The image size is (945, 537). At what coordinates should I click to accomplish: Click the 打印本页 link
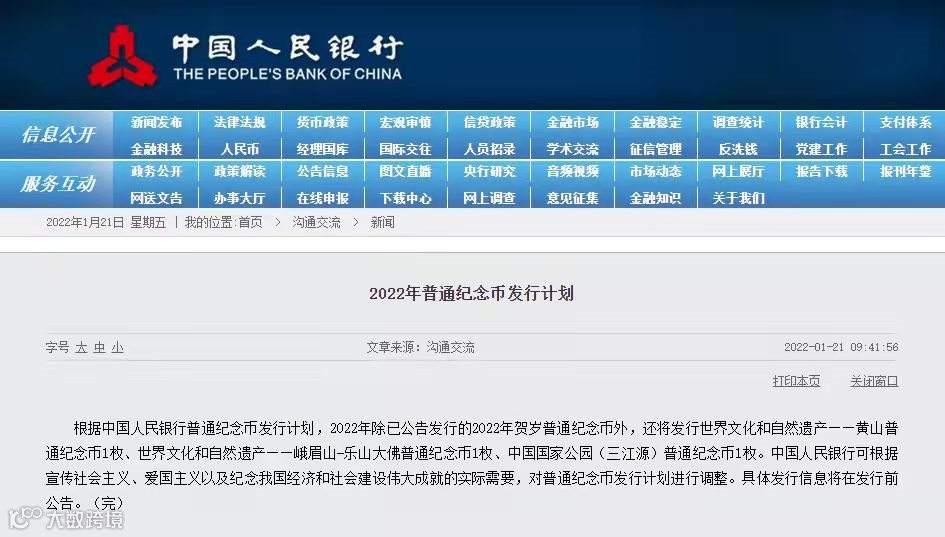[796, 381]
